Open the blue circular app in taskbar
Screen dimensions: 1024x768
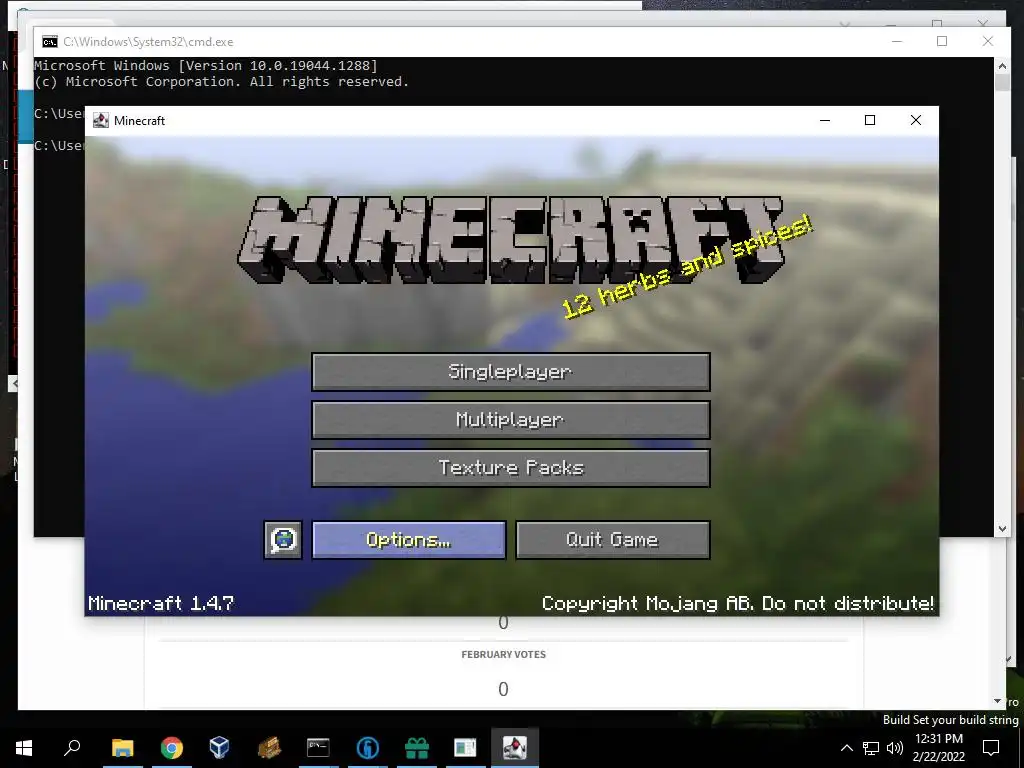368,747
